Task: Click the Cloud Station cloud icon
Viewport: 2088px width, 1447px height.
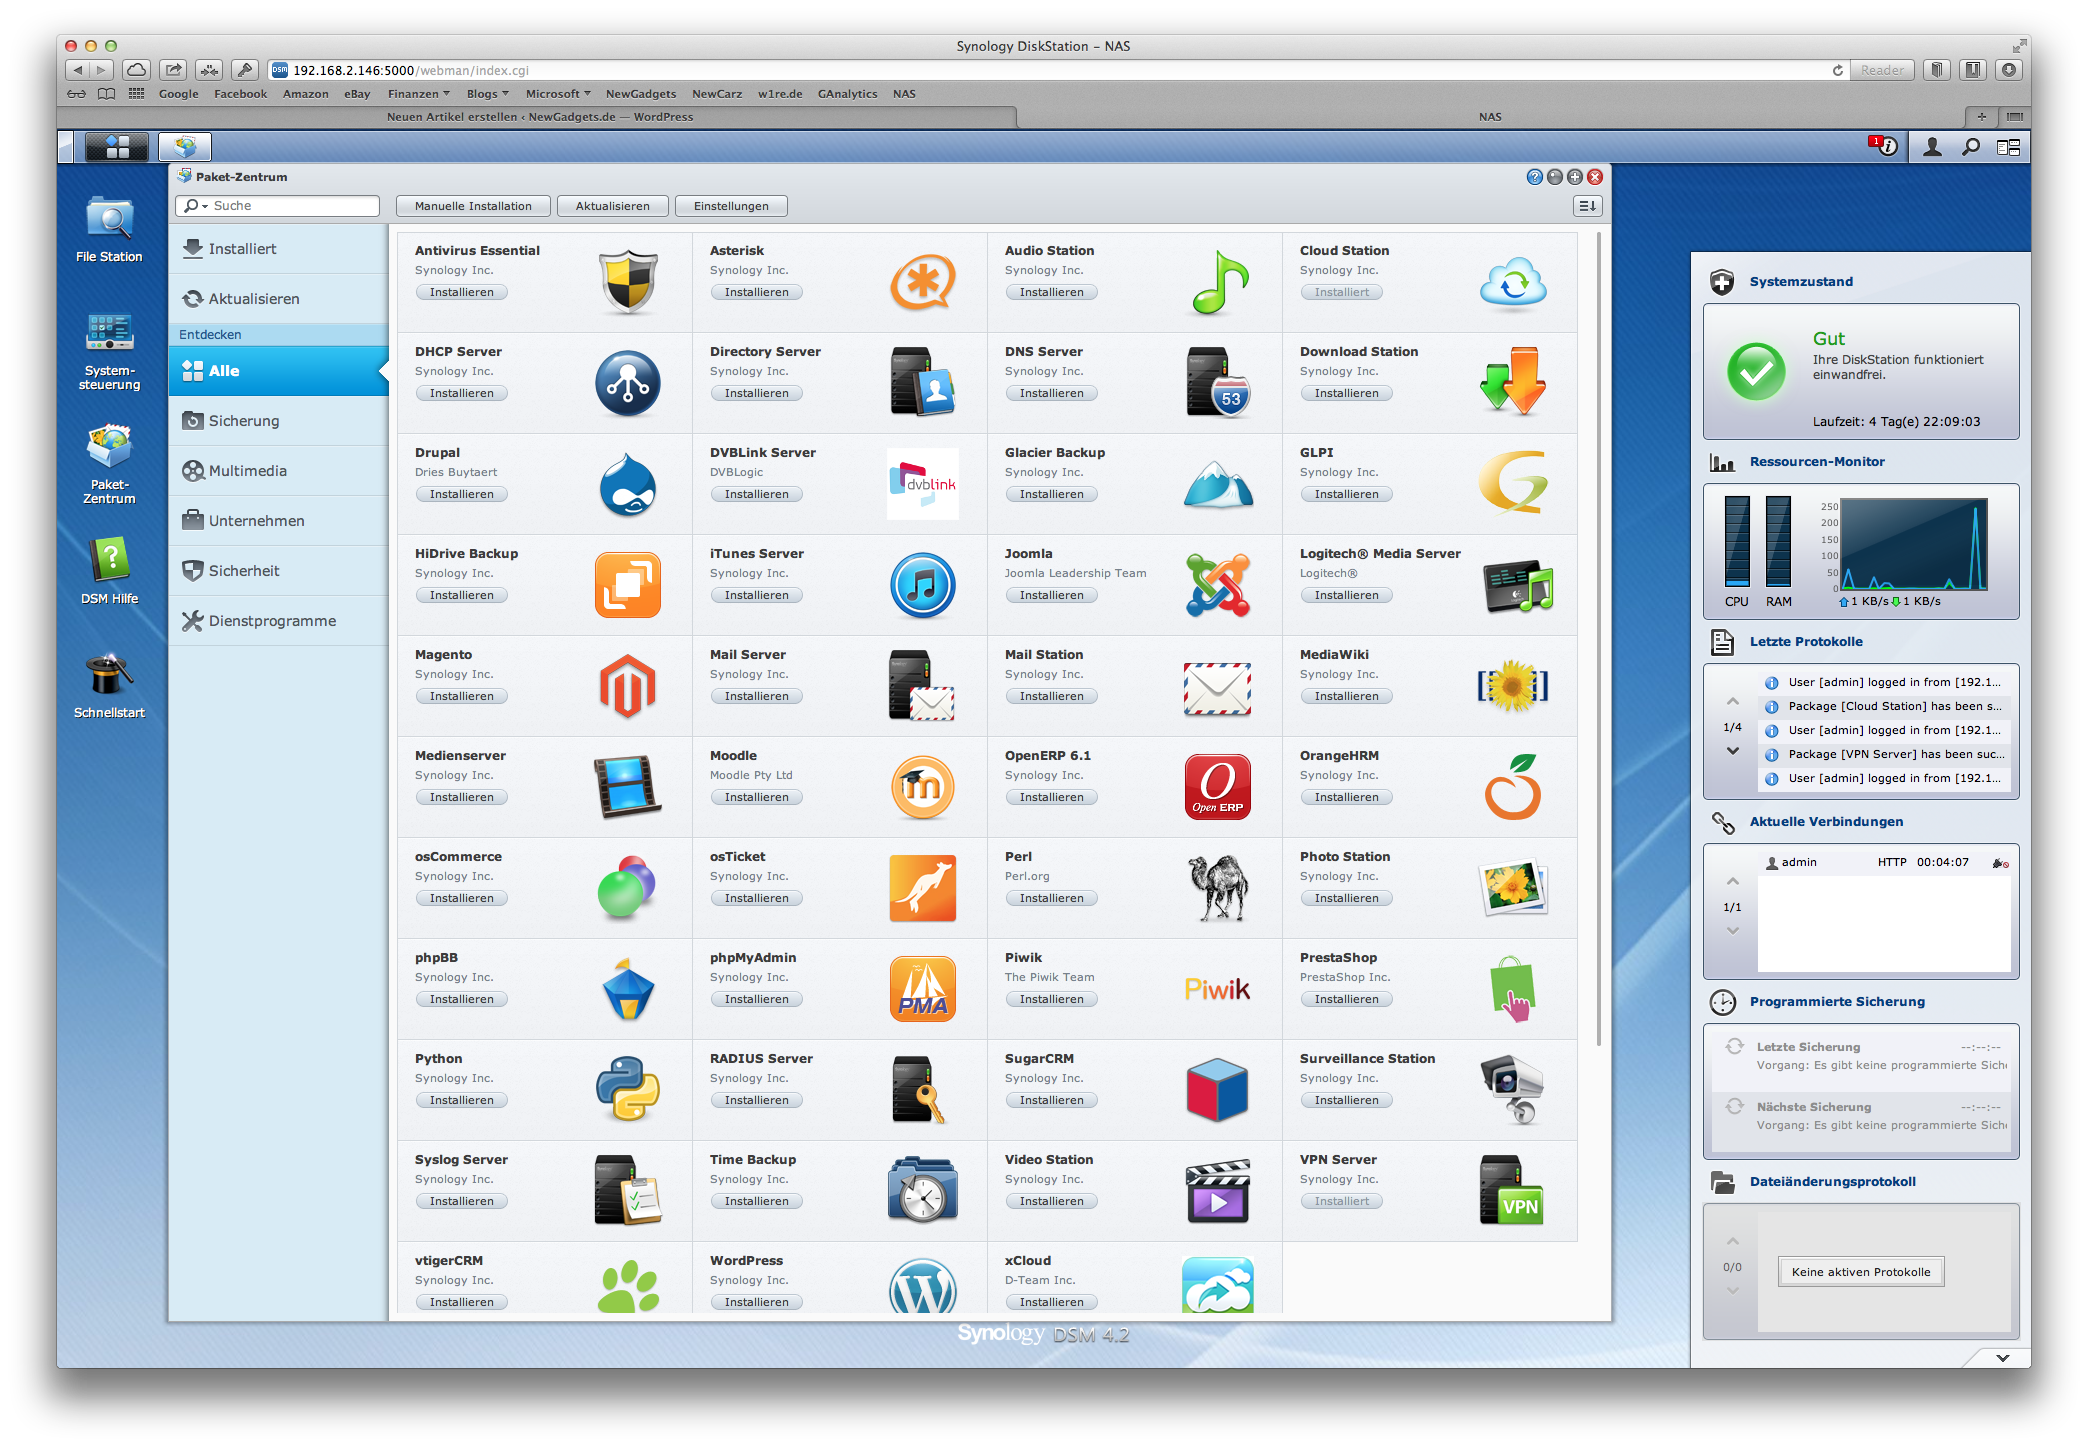Action: pyautogui.click(x=1513, y=283)
